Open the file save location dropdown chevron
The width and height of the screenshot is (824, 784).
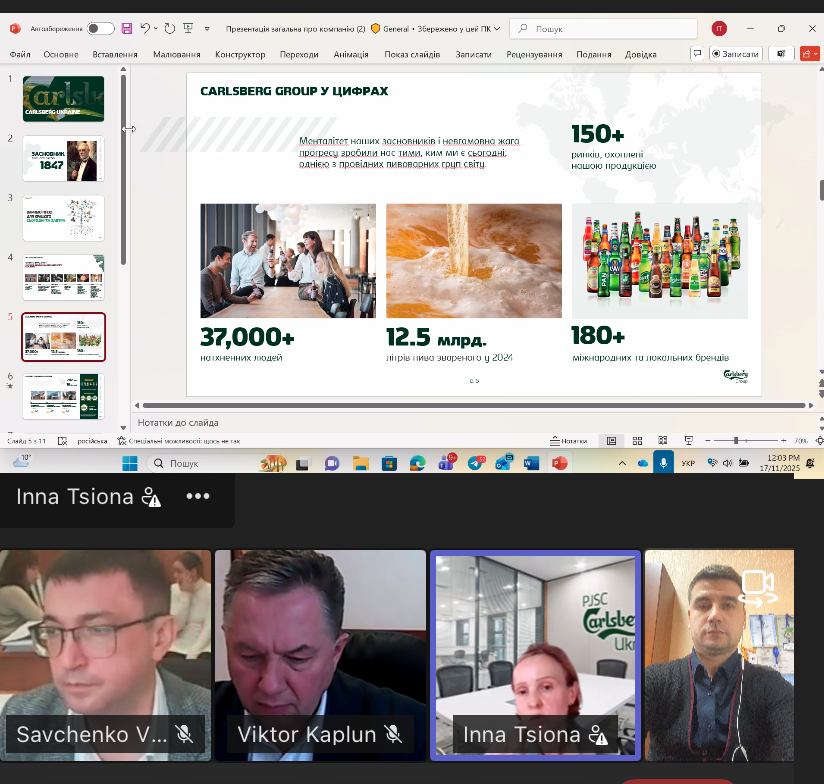tap(497, 29)
